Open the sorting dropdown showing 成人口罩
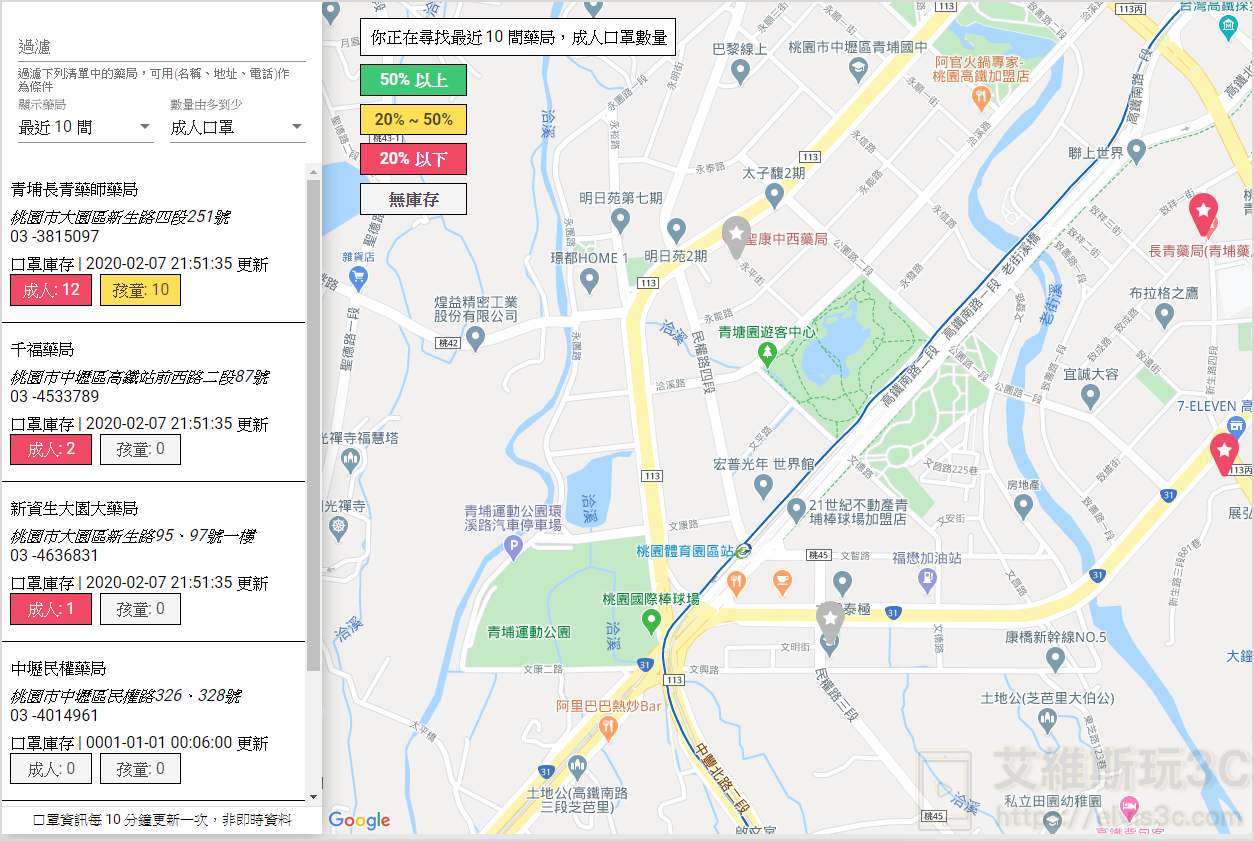 click(237, 126)
